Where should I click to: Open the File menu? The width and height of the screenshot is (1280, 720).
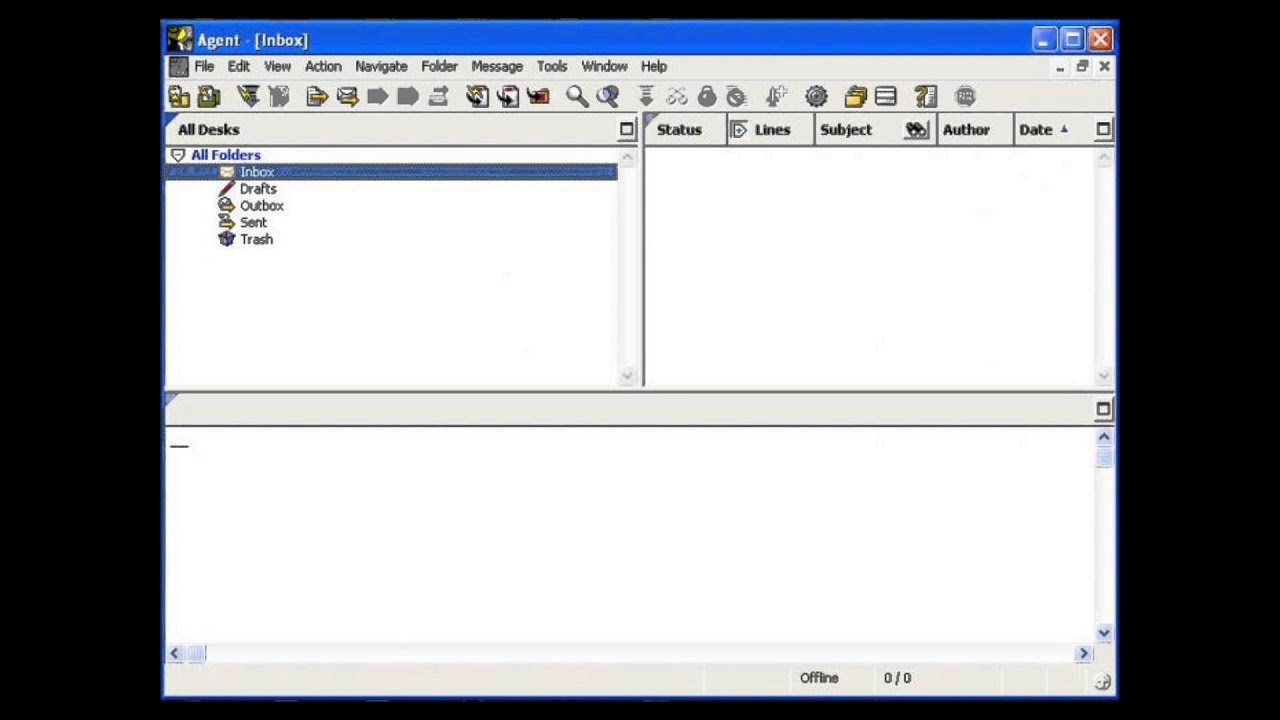(x=204, y=66)
